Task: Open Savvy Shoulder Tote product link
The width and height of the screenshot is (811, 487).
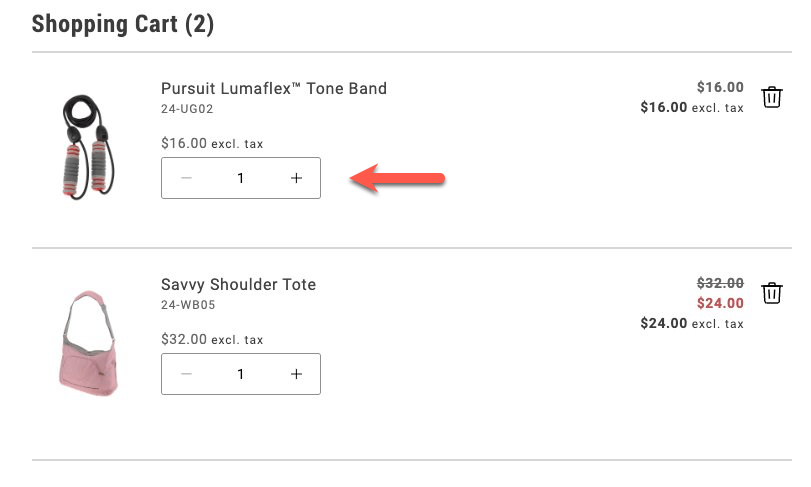Action: (x=238, y=284)
